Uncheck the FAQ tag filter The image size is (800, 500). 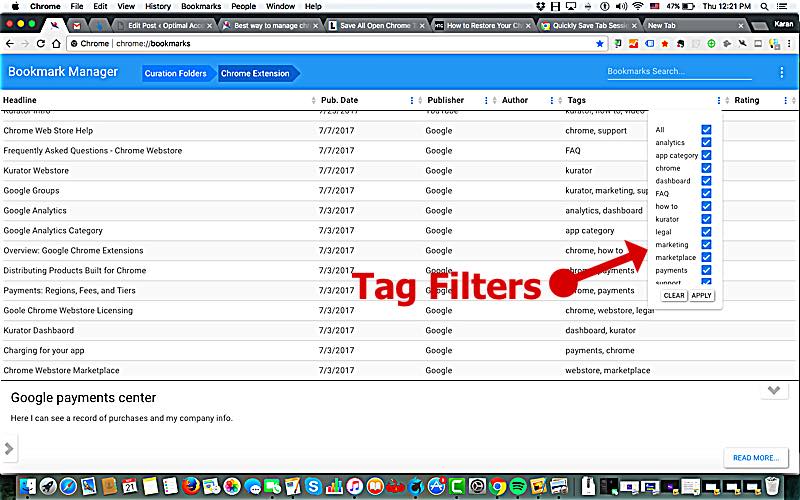point(706,193)
